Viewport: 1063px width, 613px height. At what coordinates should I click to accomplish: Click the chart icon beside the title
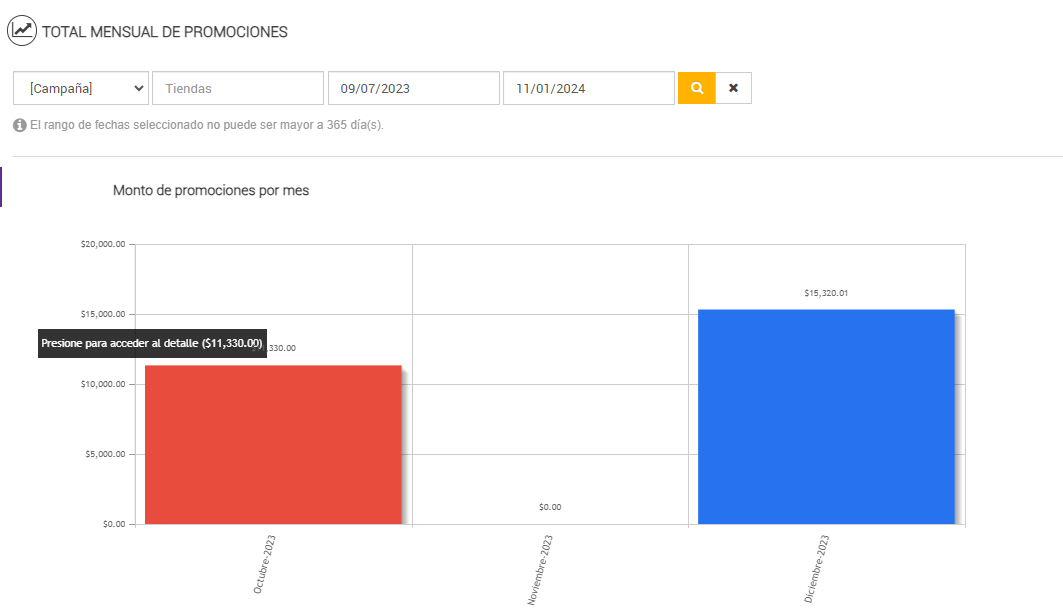point(22,31)
